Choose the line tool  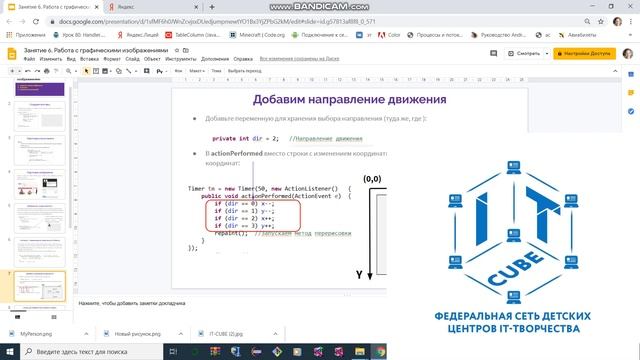click(x=129, y=71)
